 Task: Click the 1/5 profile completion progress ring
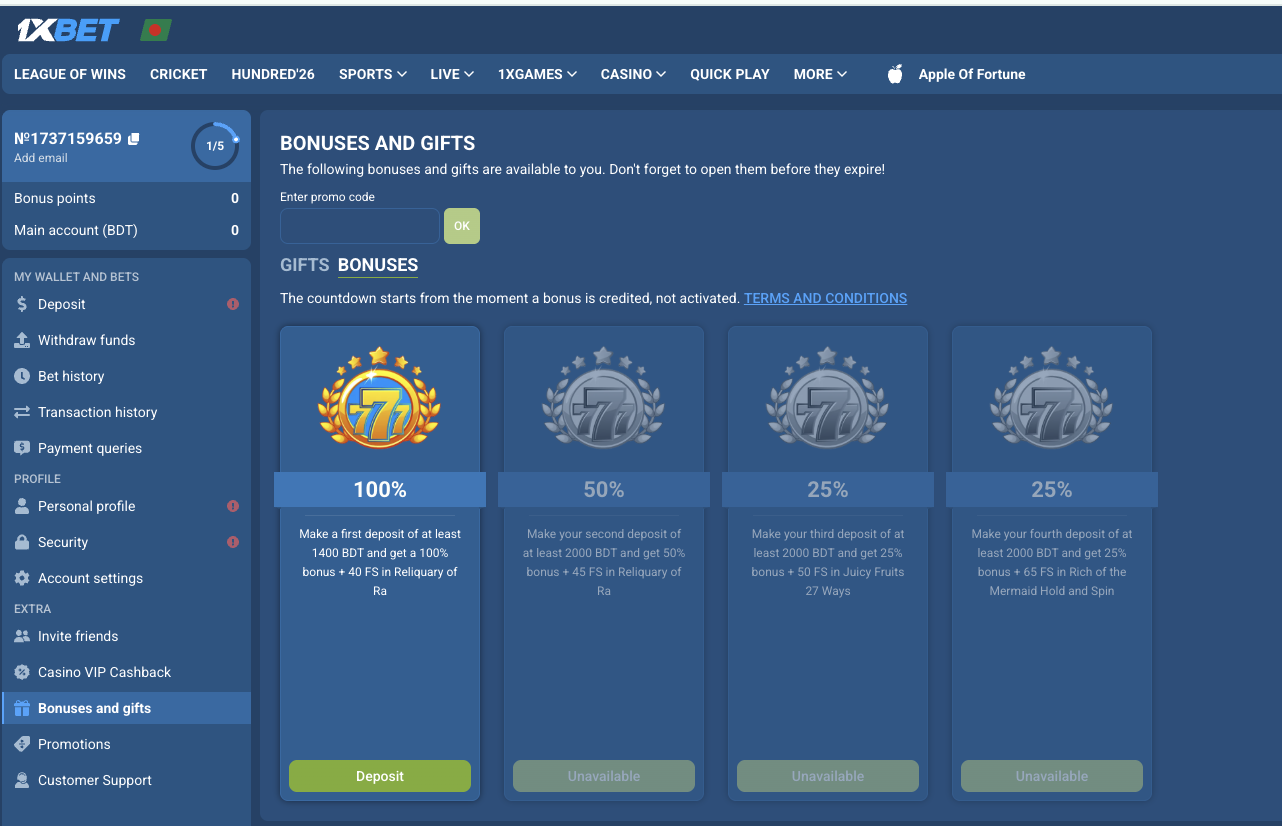215,146
